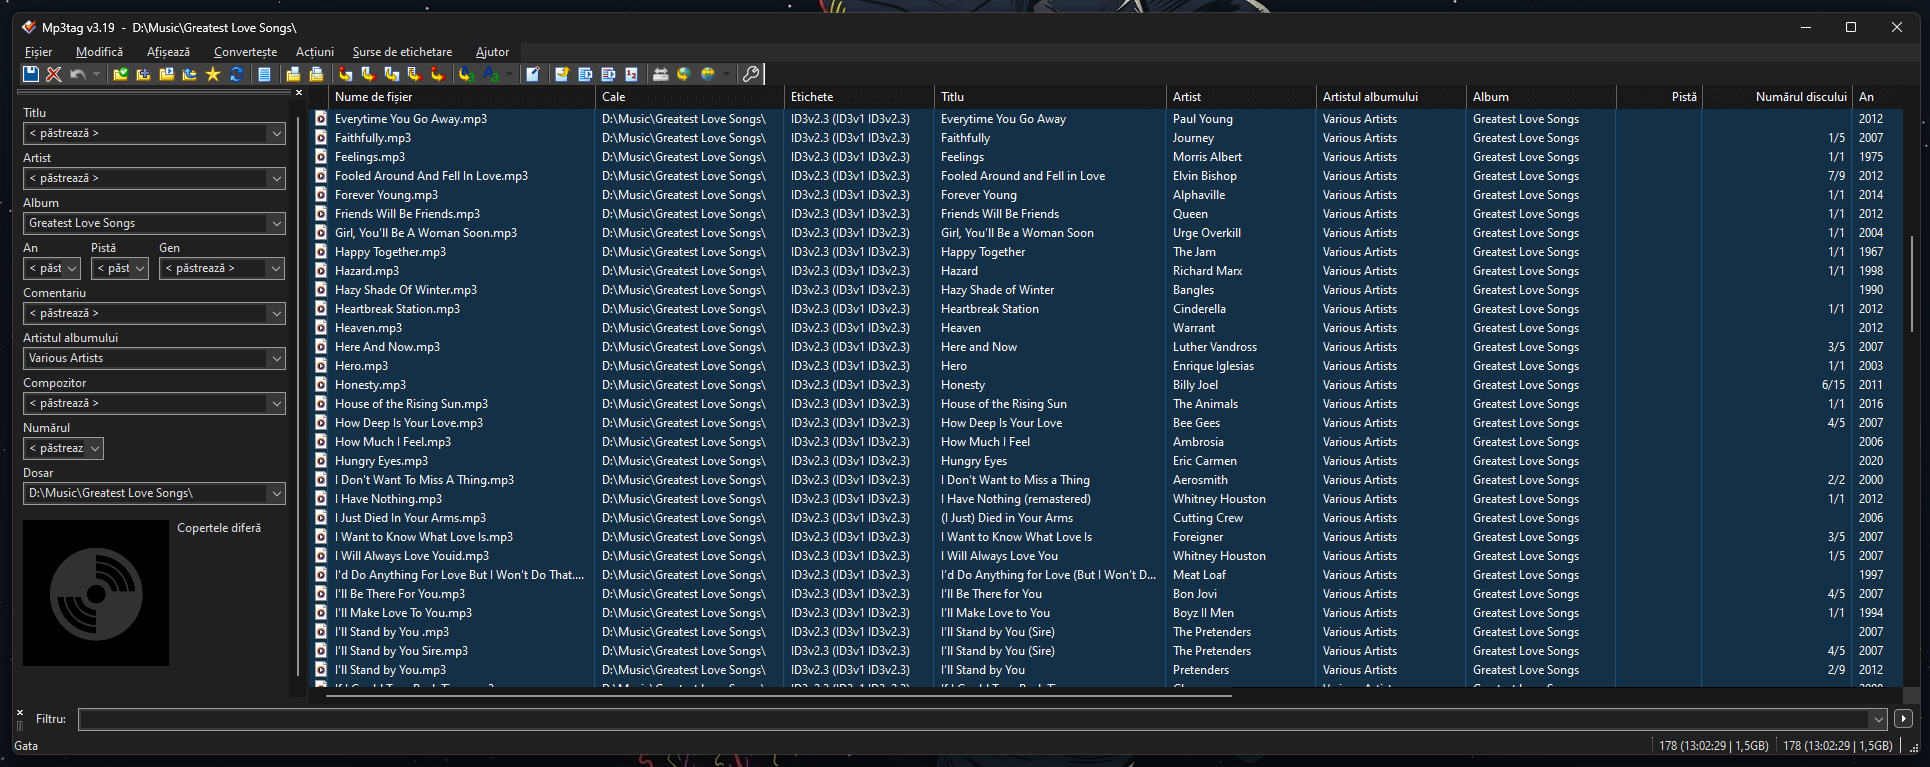Sort by Titlu column header

pyautogui.click(x=1050, y=97)
